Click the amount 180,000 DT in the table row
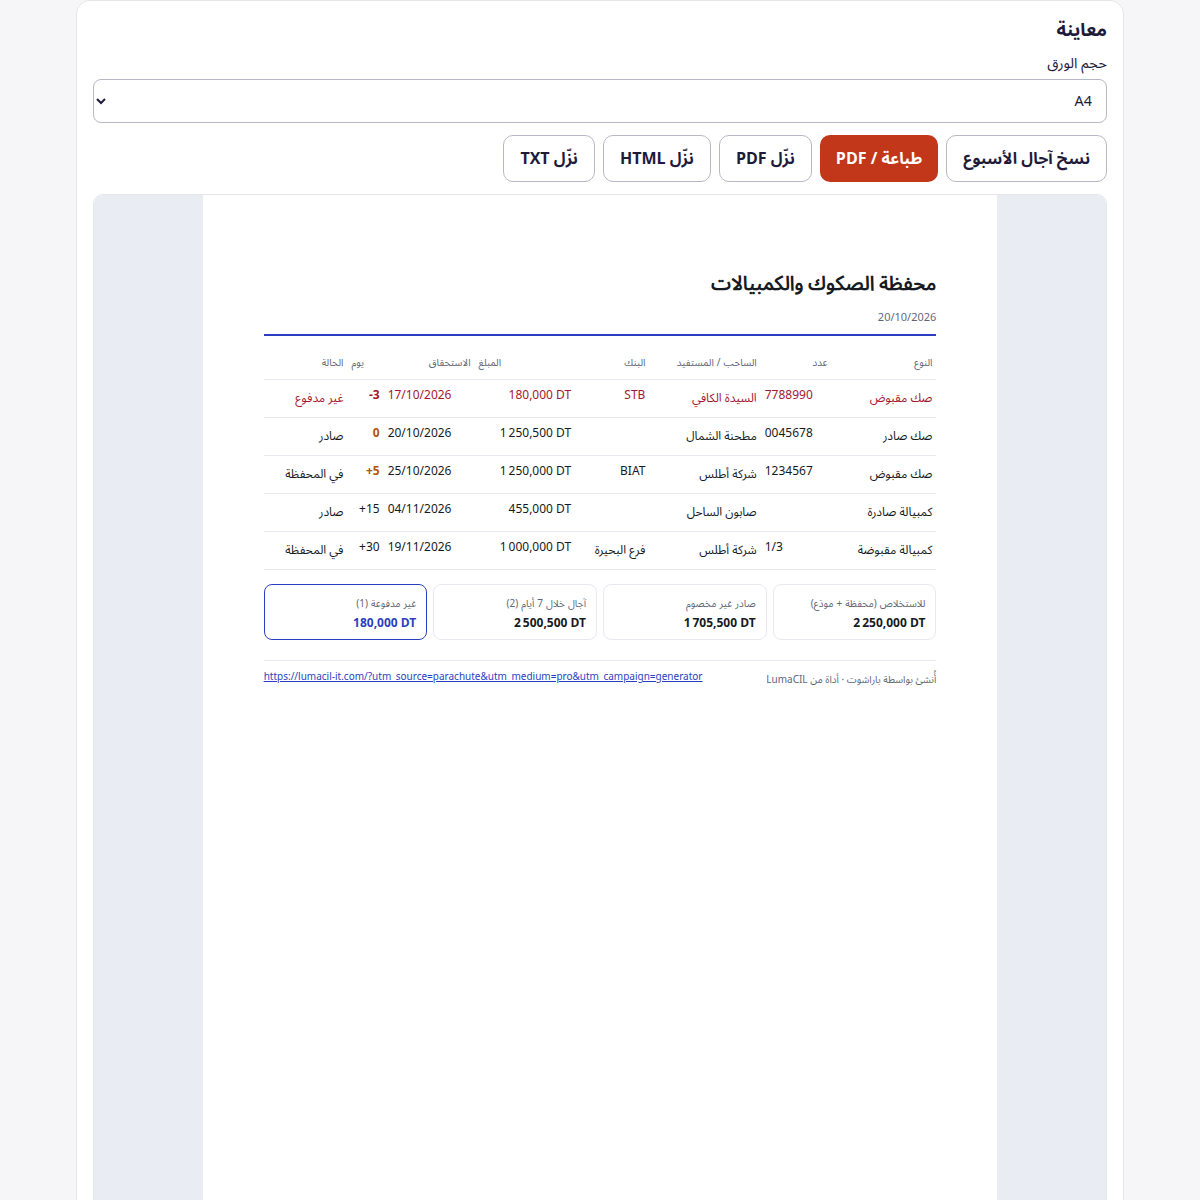 click(540, 395)
